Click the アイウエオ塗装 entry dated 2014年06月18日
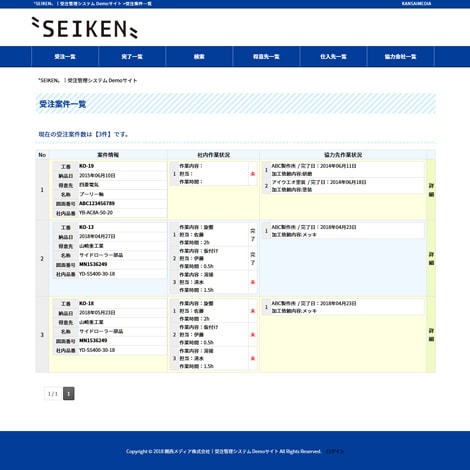Screen dimensions: 470x470 coord(343,186)
